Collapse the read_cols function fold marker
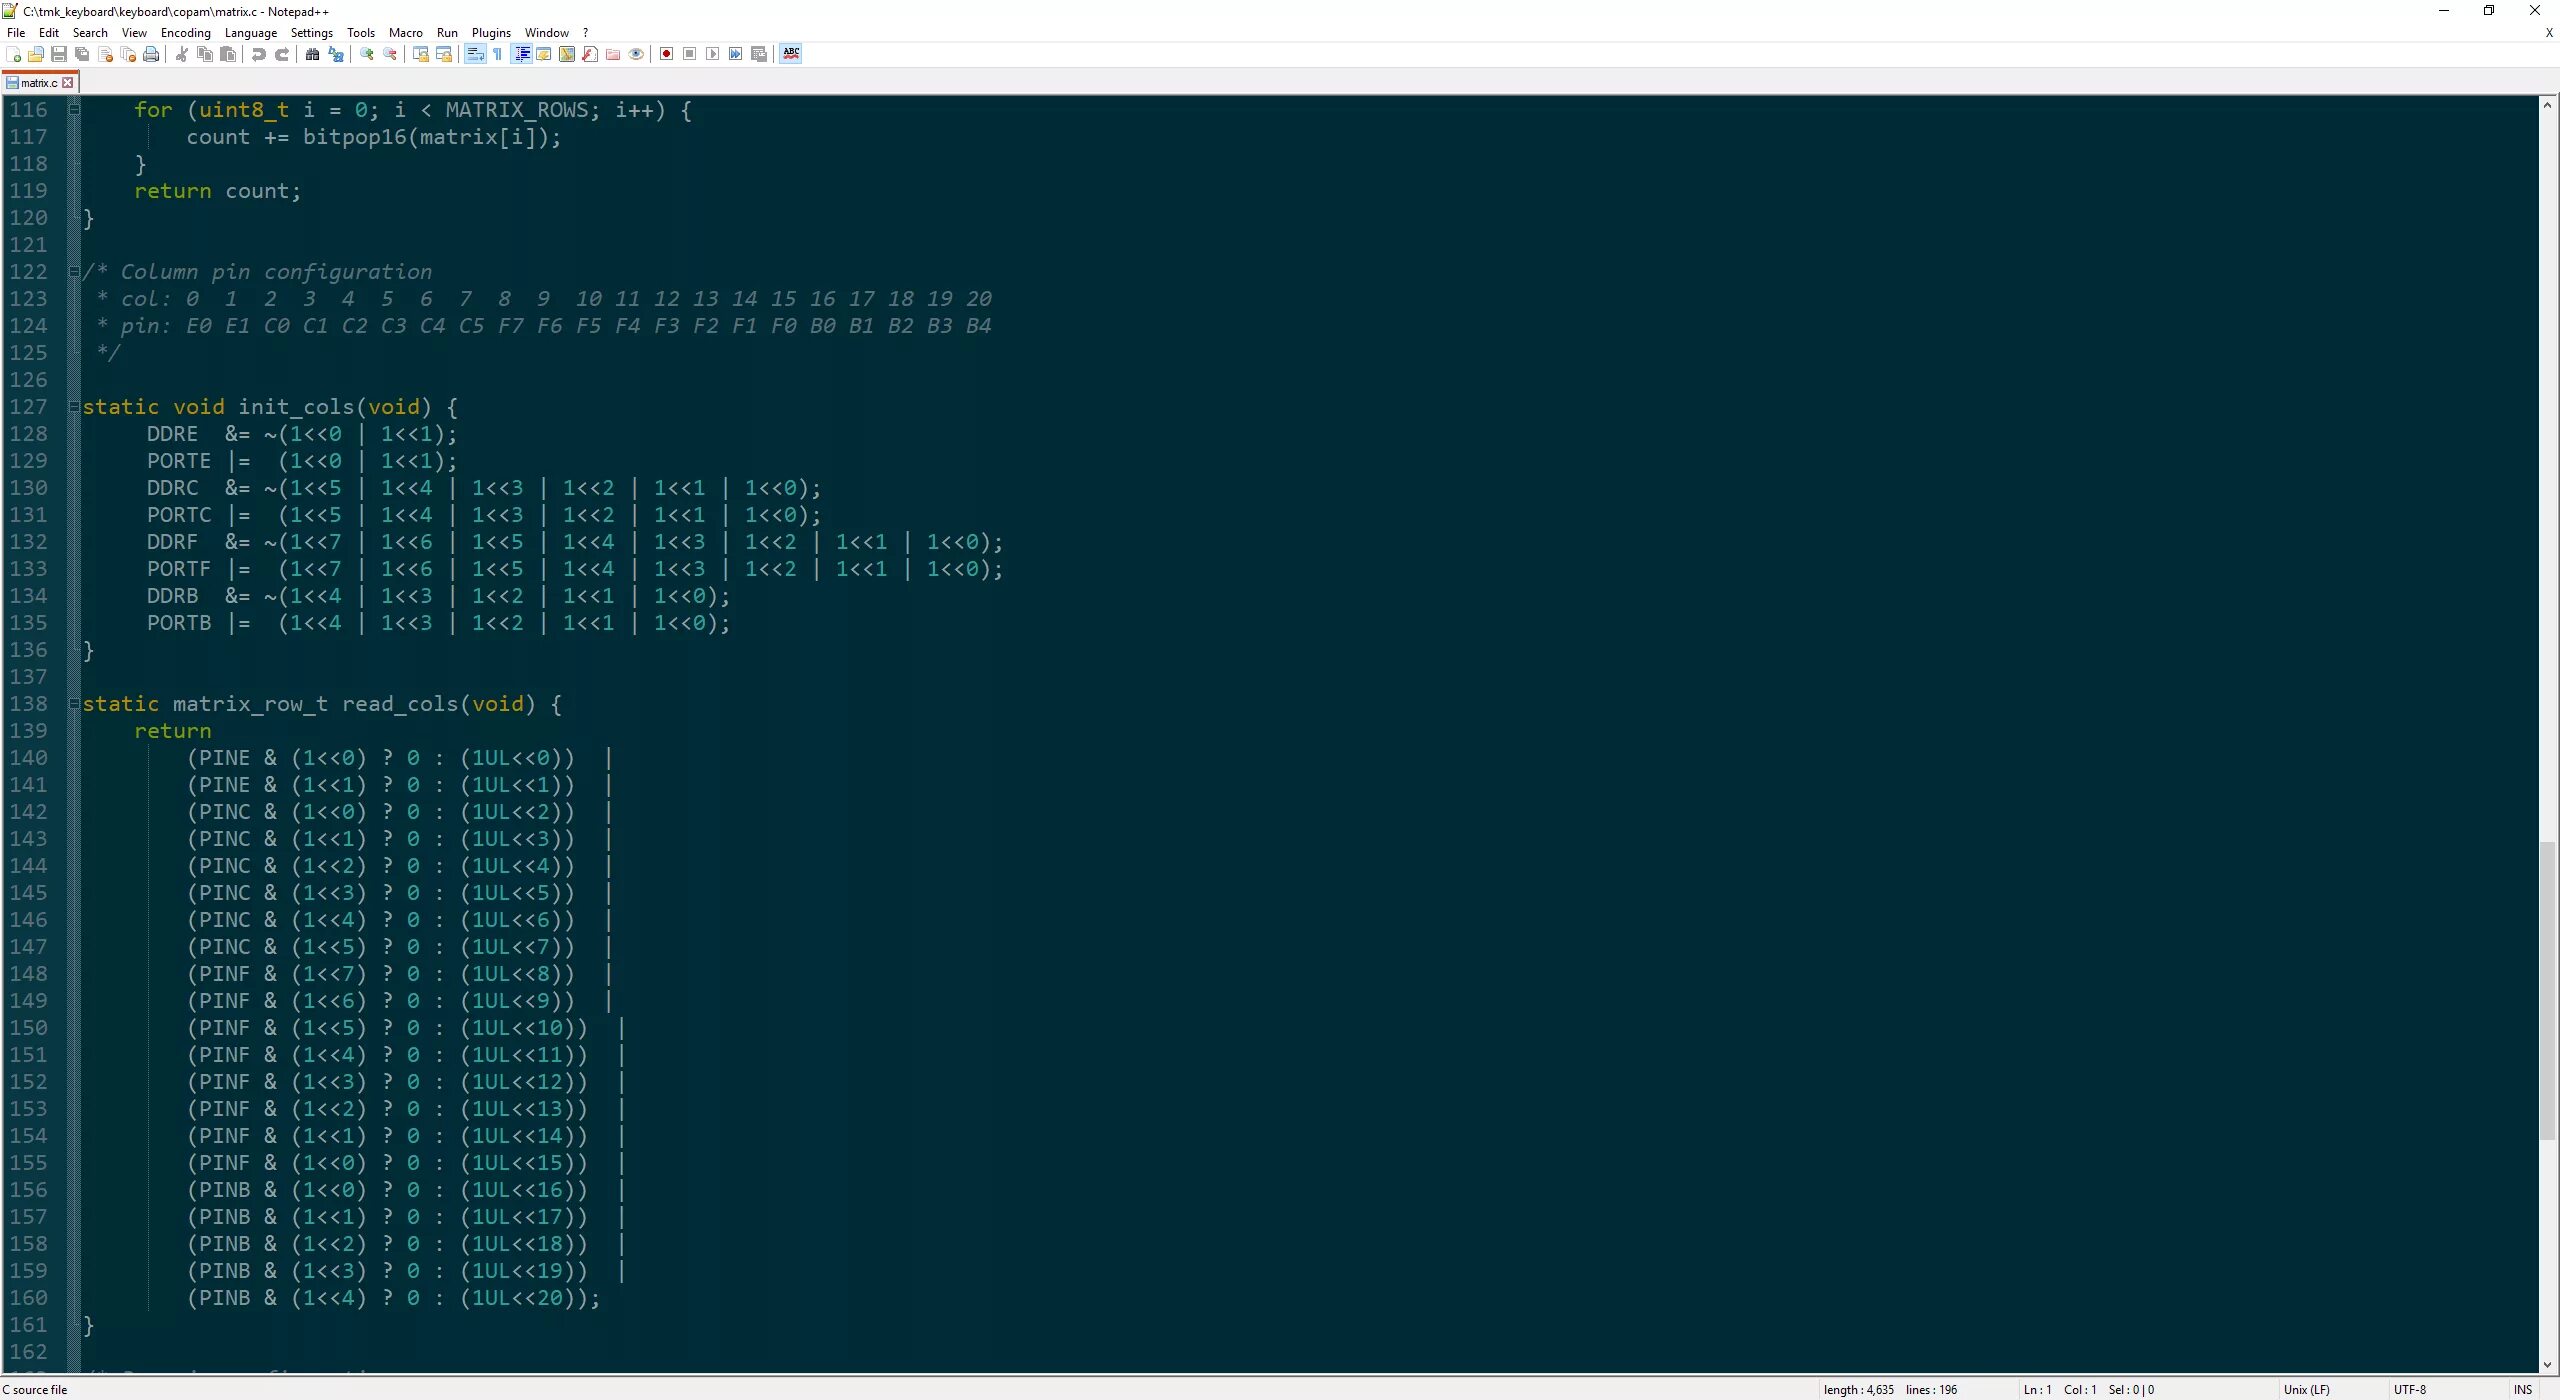2560x1400 pixels. [74, 704]
